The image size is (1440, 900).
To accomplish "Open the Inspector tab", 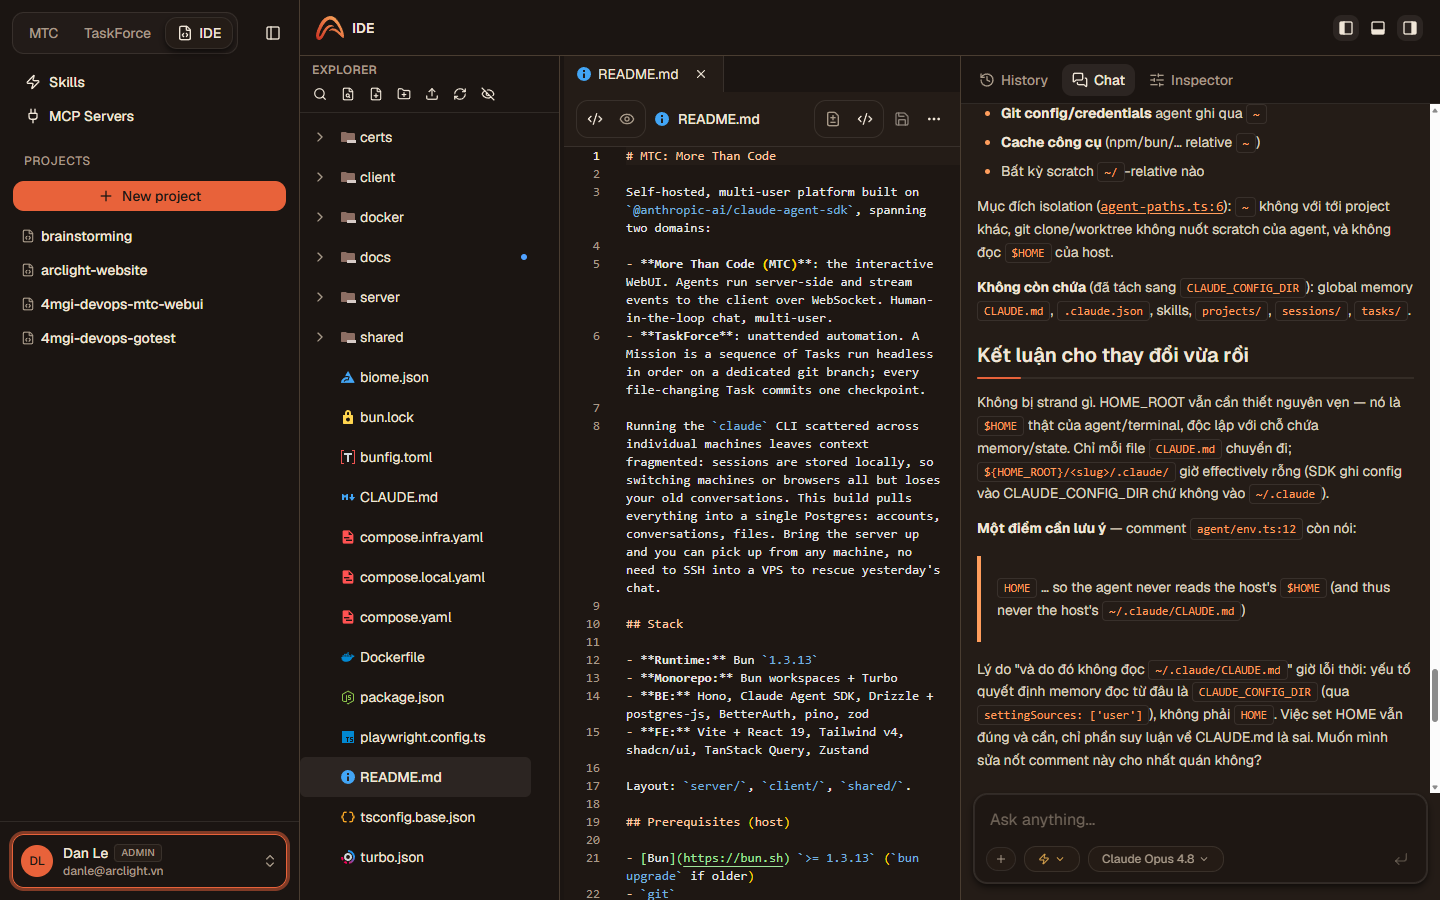I will [1191, 80].
